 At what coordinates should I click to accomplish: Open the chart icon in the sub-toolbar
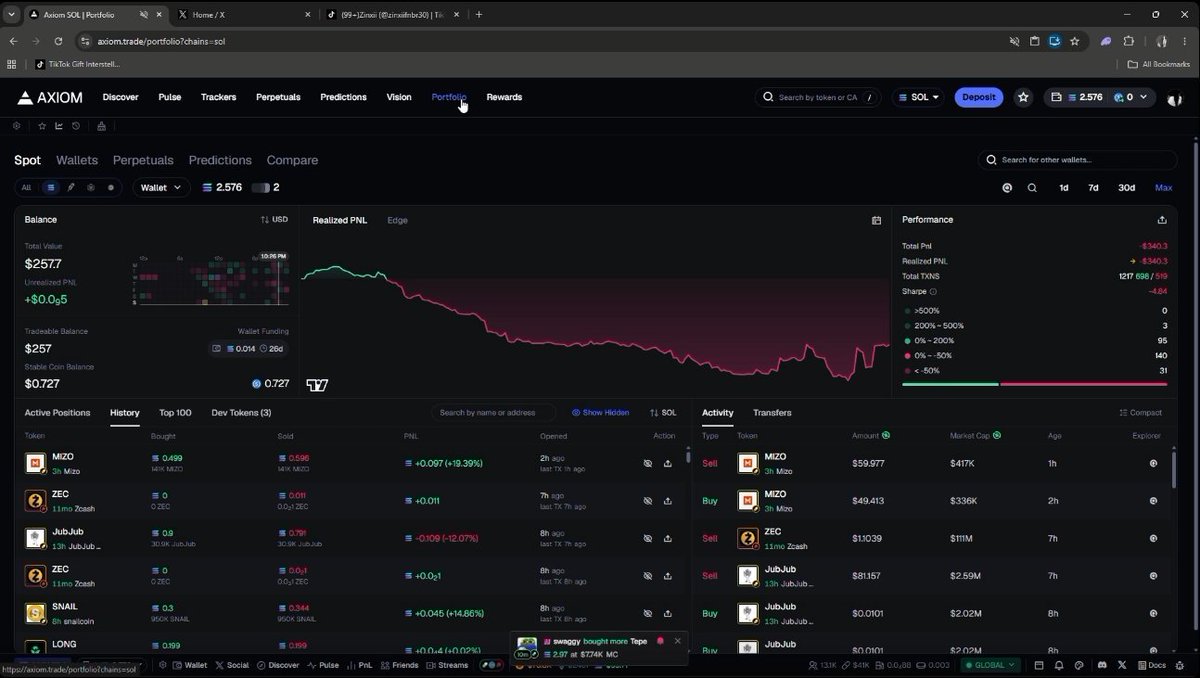pyautogui.click(x=59, y=126)
